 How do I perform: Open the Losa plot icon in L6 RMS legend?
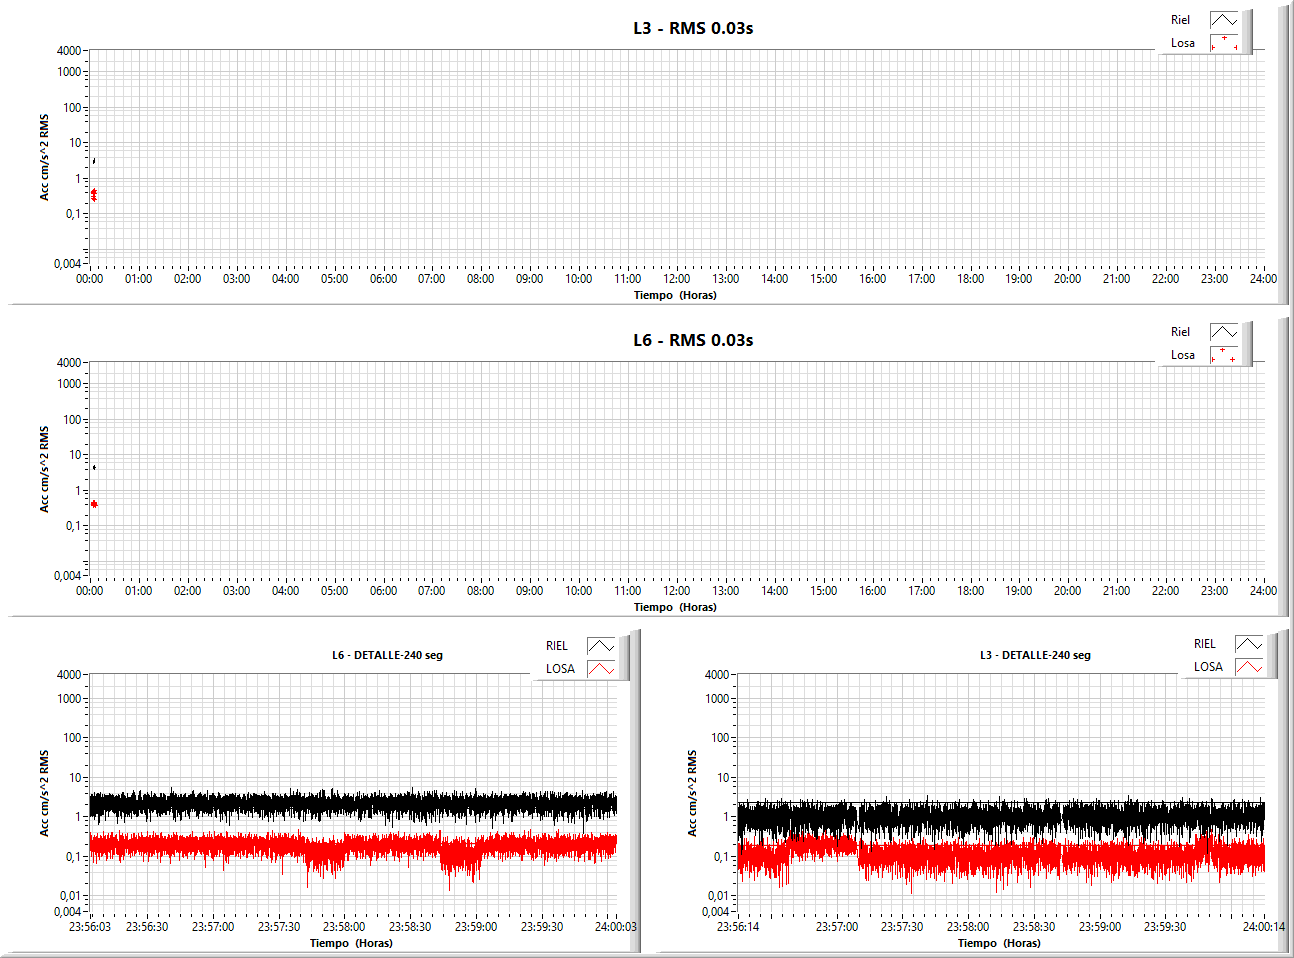1224,355
